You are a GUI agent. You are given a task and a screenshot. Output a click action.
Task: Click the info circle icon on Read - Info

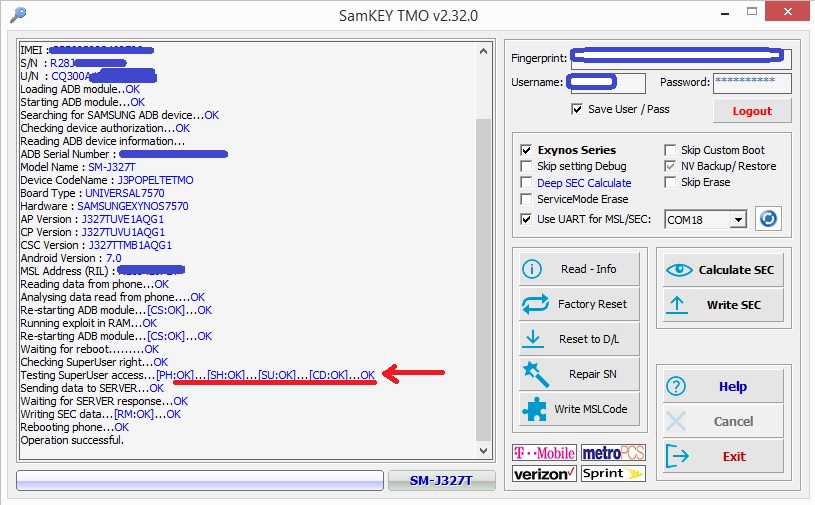point(532,269)
